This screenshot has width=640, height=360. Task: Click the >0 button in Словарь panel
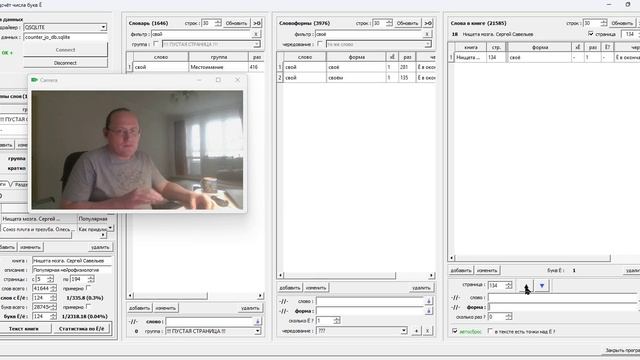[257, 23]
